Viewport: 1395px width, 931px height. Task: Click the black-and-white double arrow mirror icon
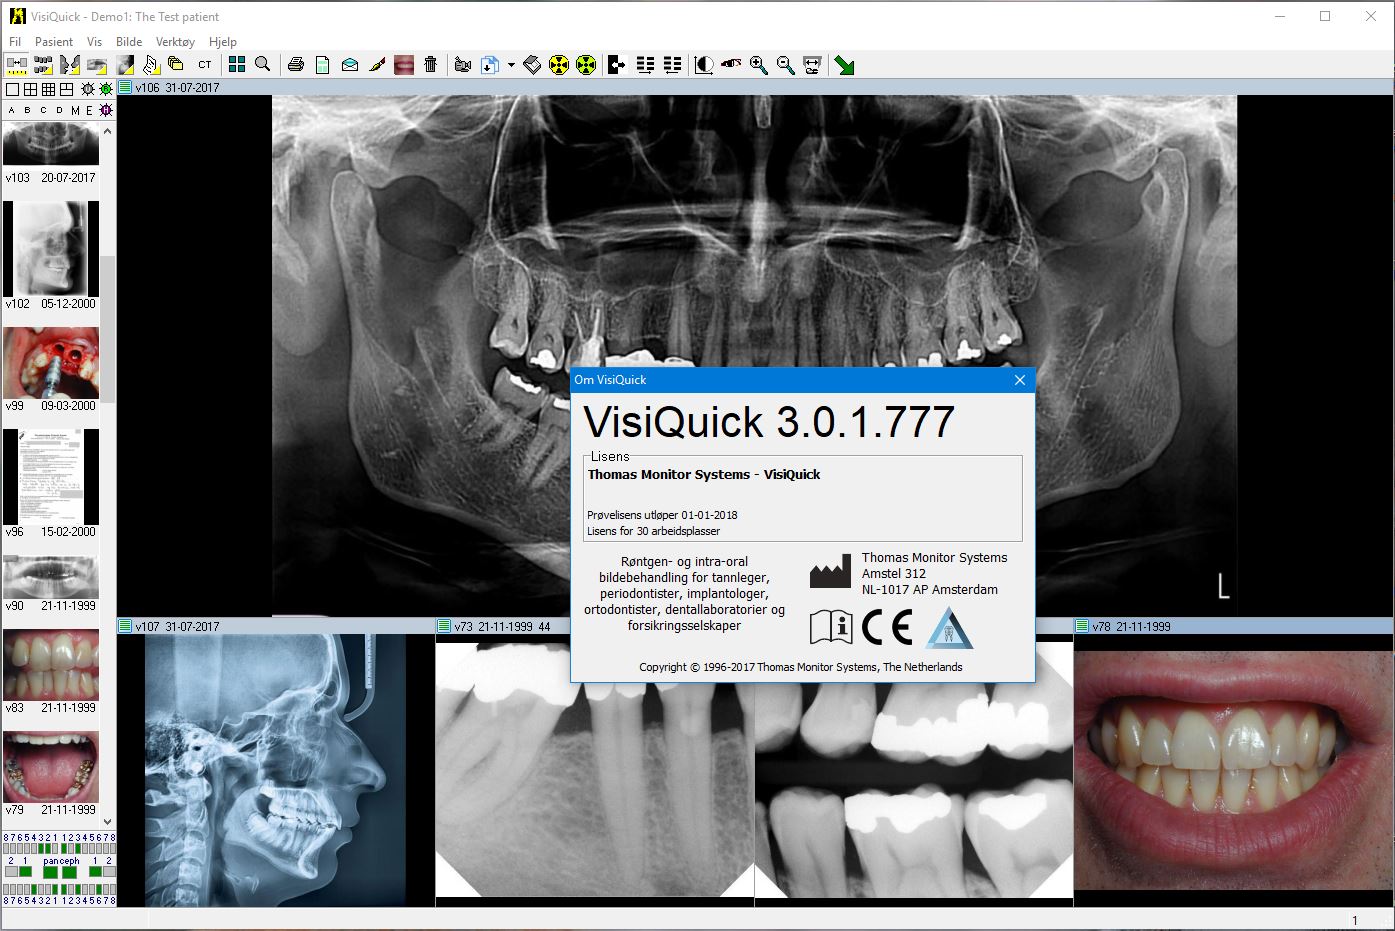tap(617, 65)
